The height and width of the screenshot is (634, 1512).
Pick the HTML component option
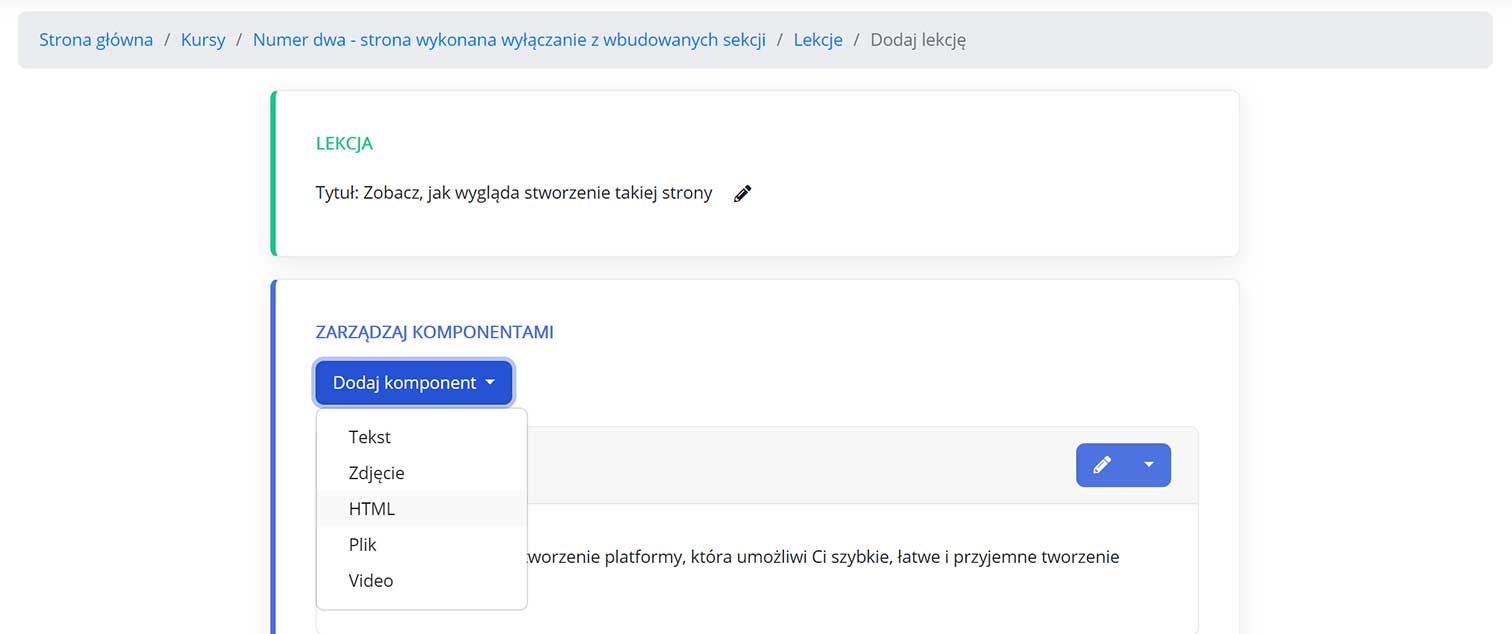(x=371, y=509)
